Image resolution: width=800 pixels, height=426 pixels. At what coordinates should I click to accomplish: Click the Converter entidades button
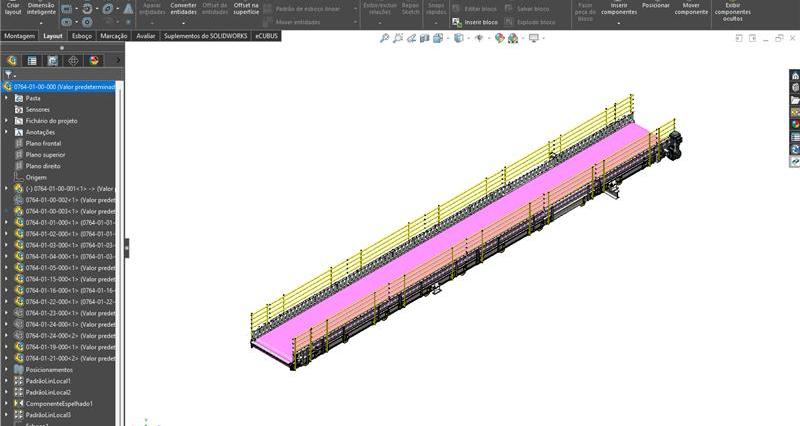tap(183, 9)
